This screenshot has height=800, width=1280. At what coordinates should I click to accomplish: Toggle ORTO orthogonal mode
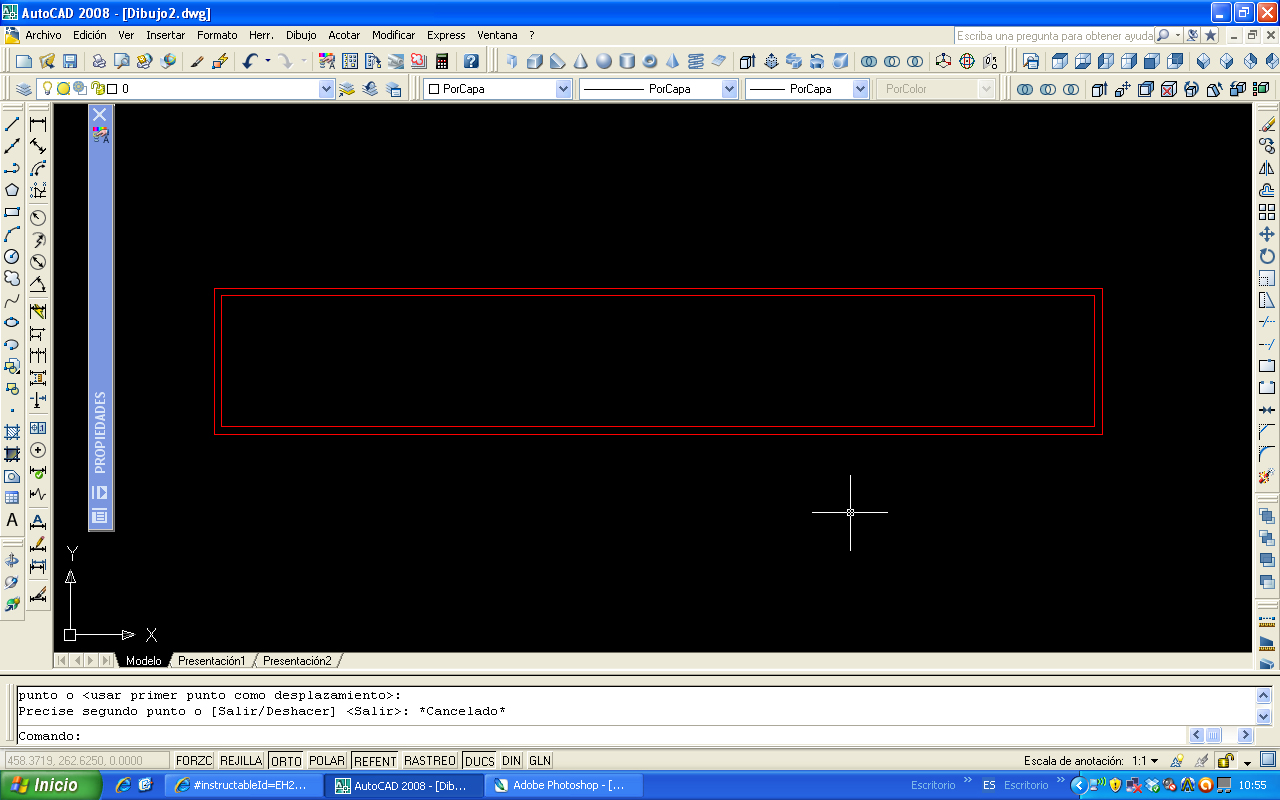286,761
